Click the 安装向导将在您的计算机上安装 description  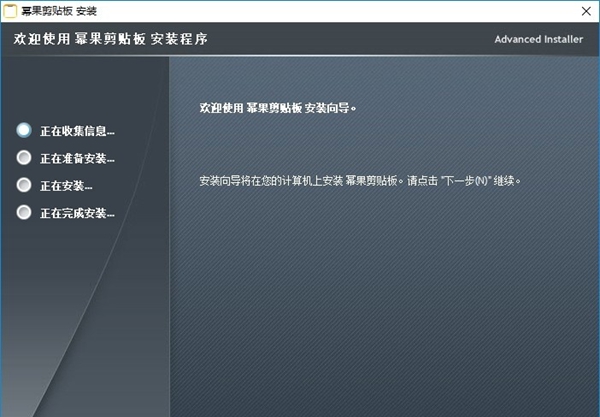tap(360, 181)
